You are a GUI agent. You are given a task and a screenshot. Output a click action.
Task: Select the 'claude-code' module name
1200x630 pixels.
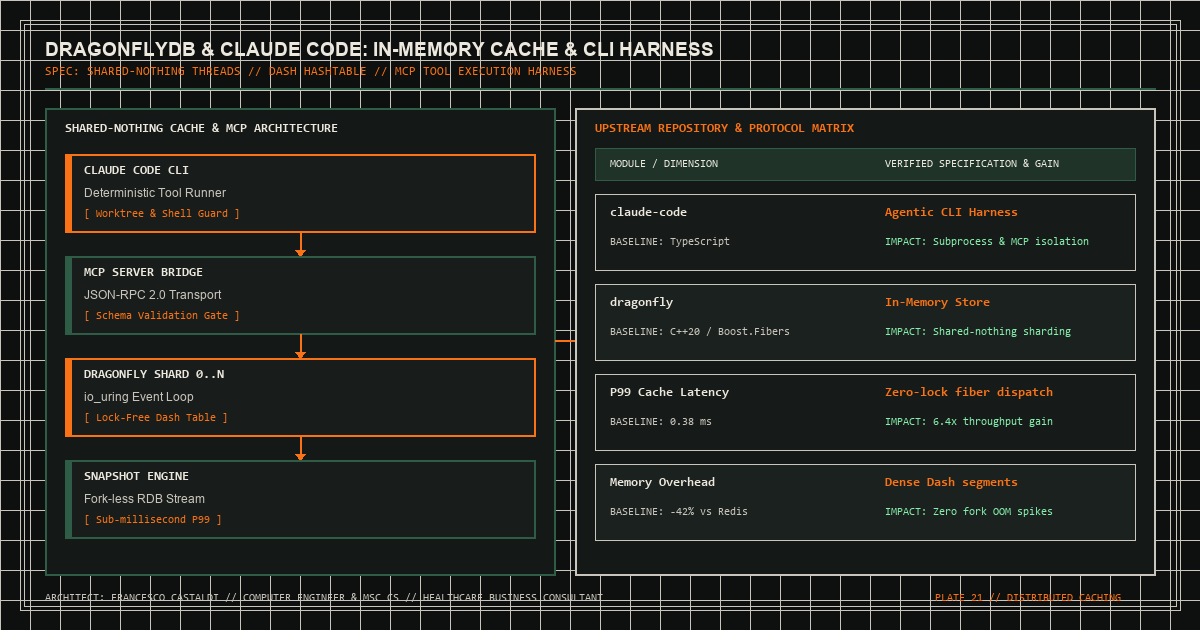tap(648, 212)
